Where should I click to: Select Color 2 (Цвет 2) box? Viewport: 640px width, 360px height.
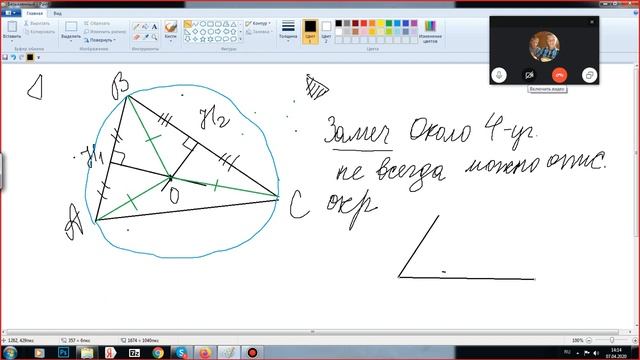326,31
